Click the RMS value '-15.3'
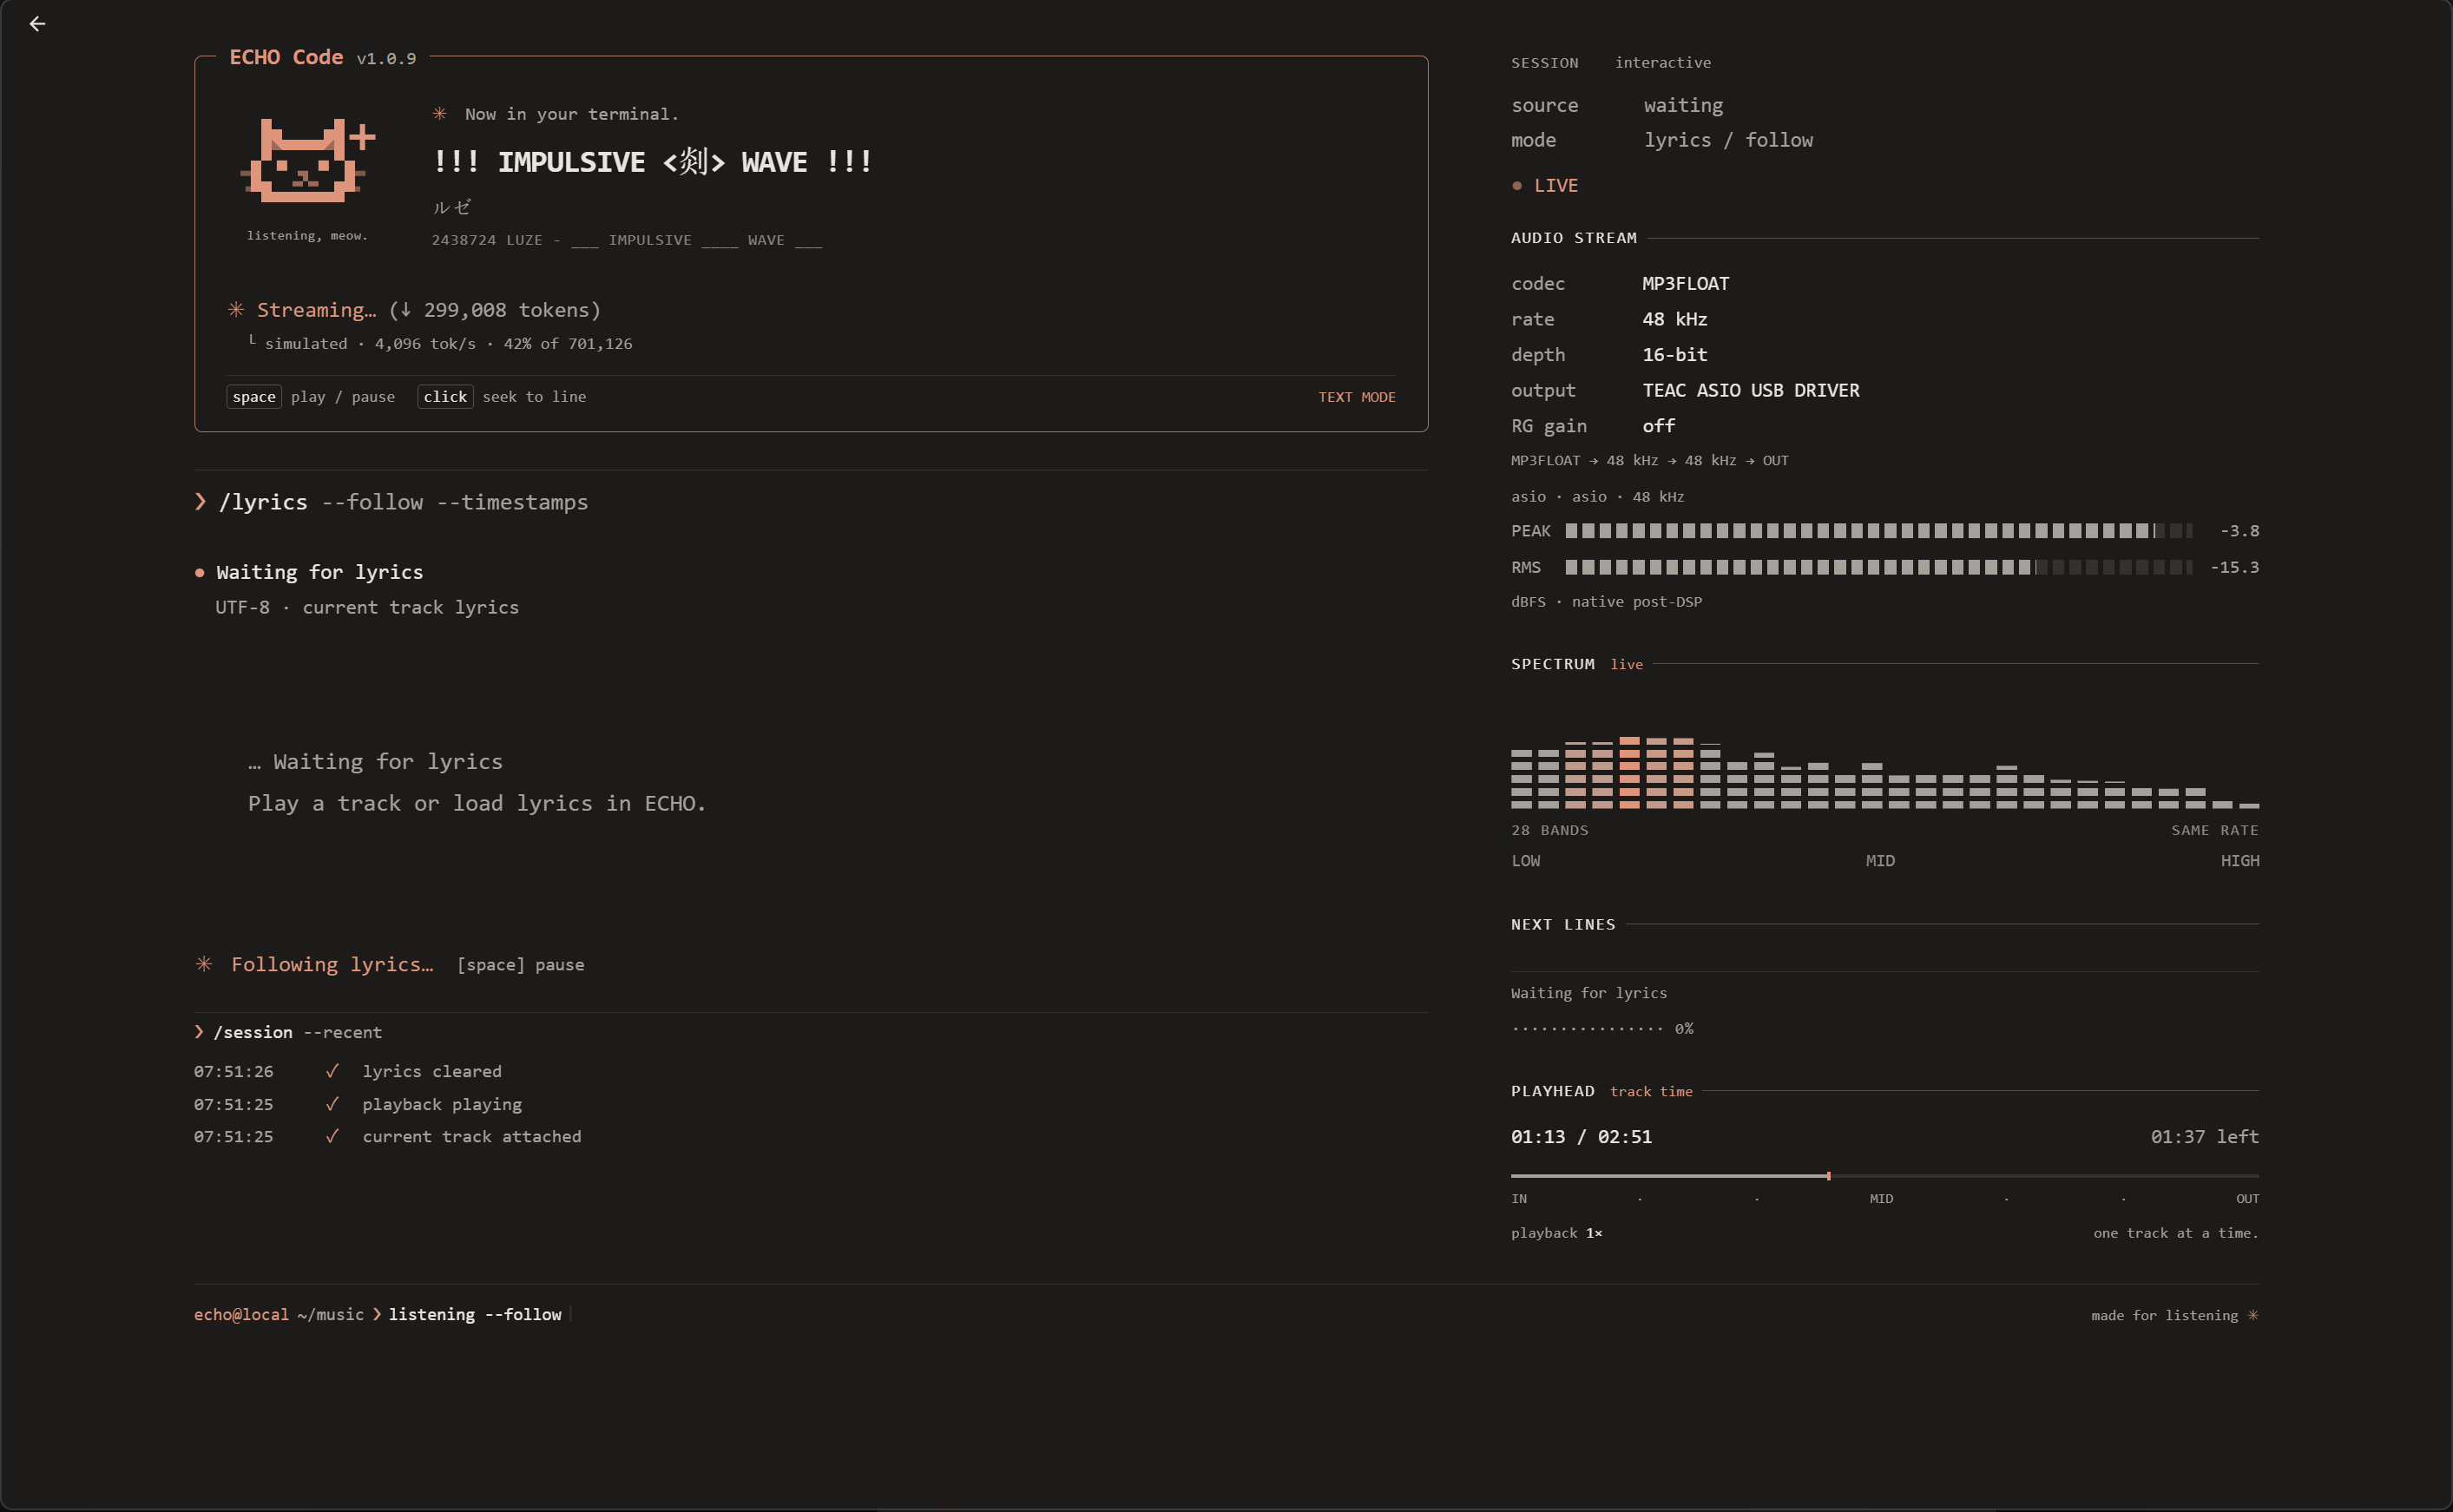Image resolution: width=2453 pixels, height=1512 pixels. pyautogui.click(x=2234, y=567)
